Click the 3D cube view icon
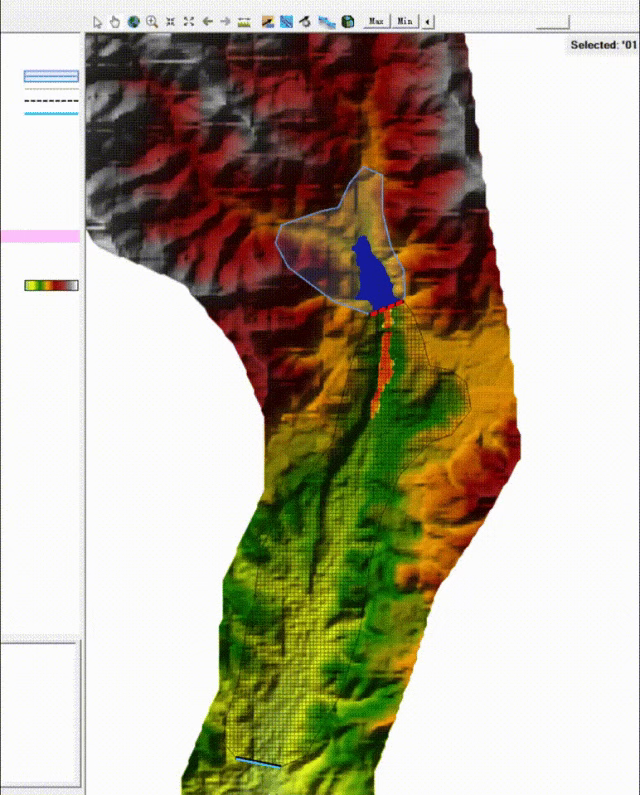Viewport: 640px width, 795px height. 347,21
